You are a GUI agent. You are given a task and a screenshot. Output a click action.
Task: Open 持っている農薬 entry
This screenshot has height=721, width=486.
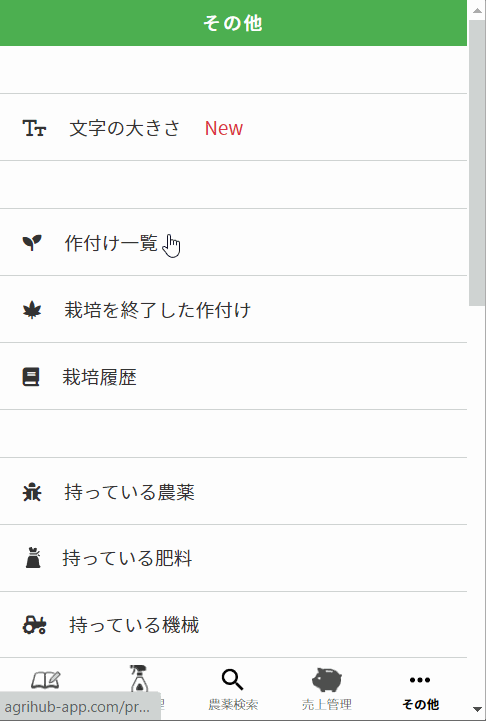(233, 491)
